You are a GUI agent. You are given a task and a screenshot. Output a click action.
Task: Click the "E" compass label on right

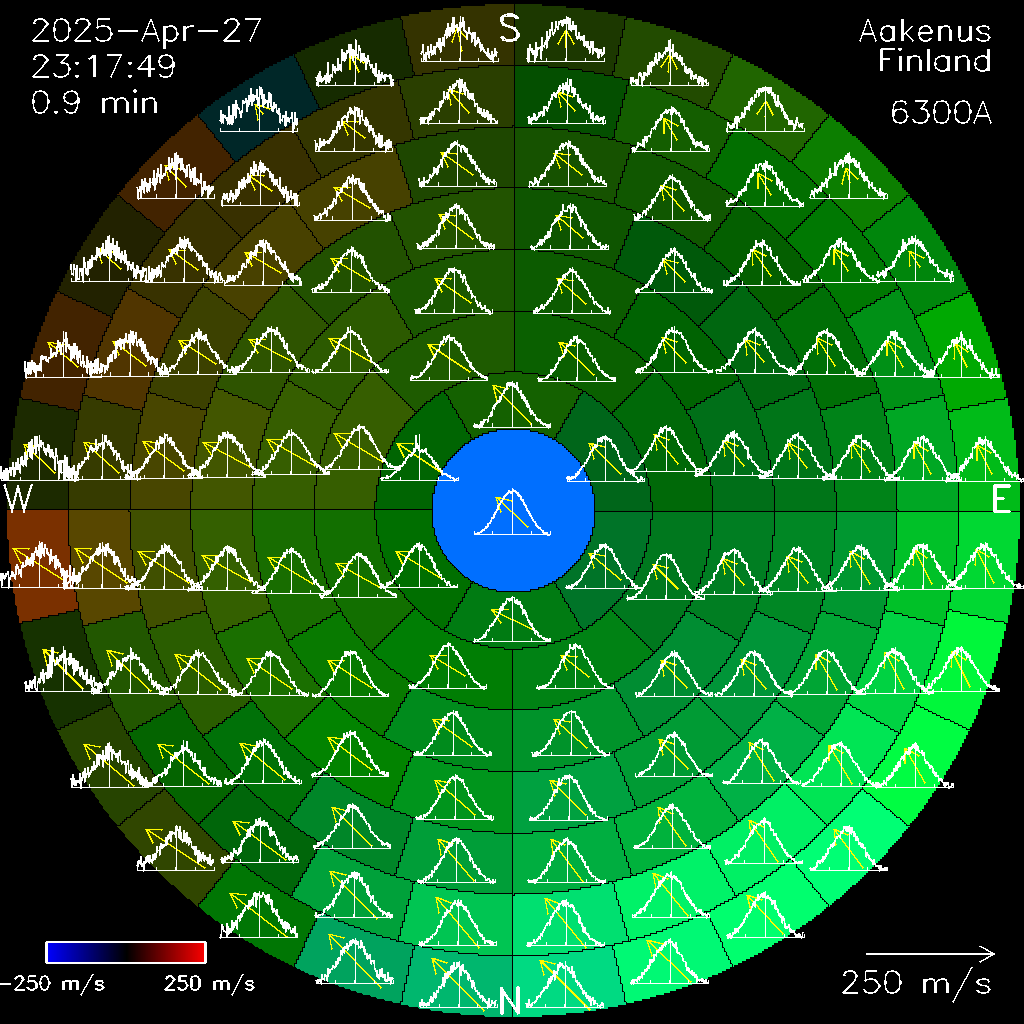pos(1001,502)
